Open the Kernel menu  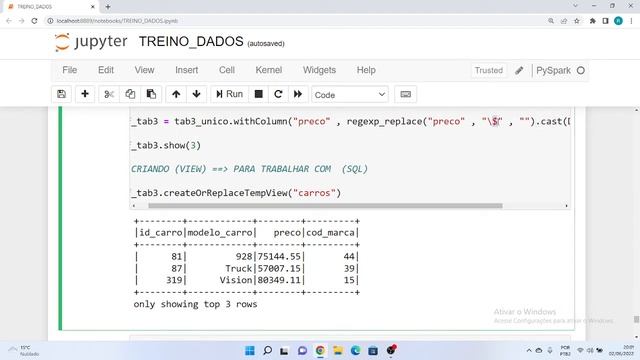269,70
